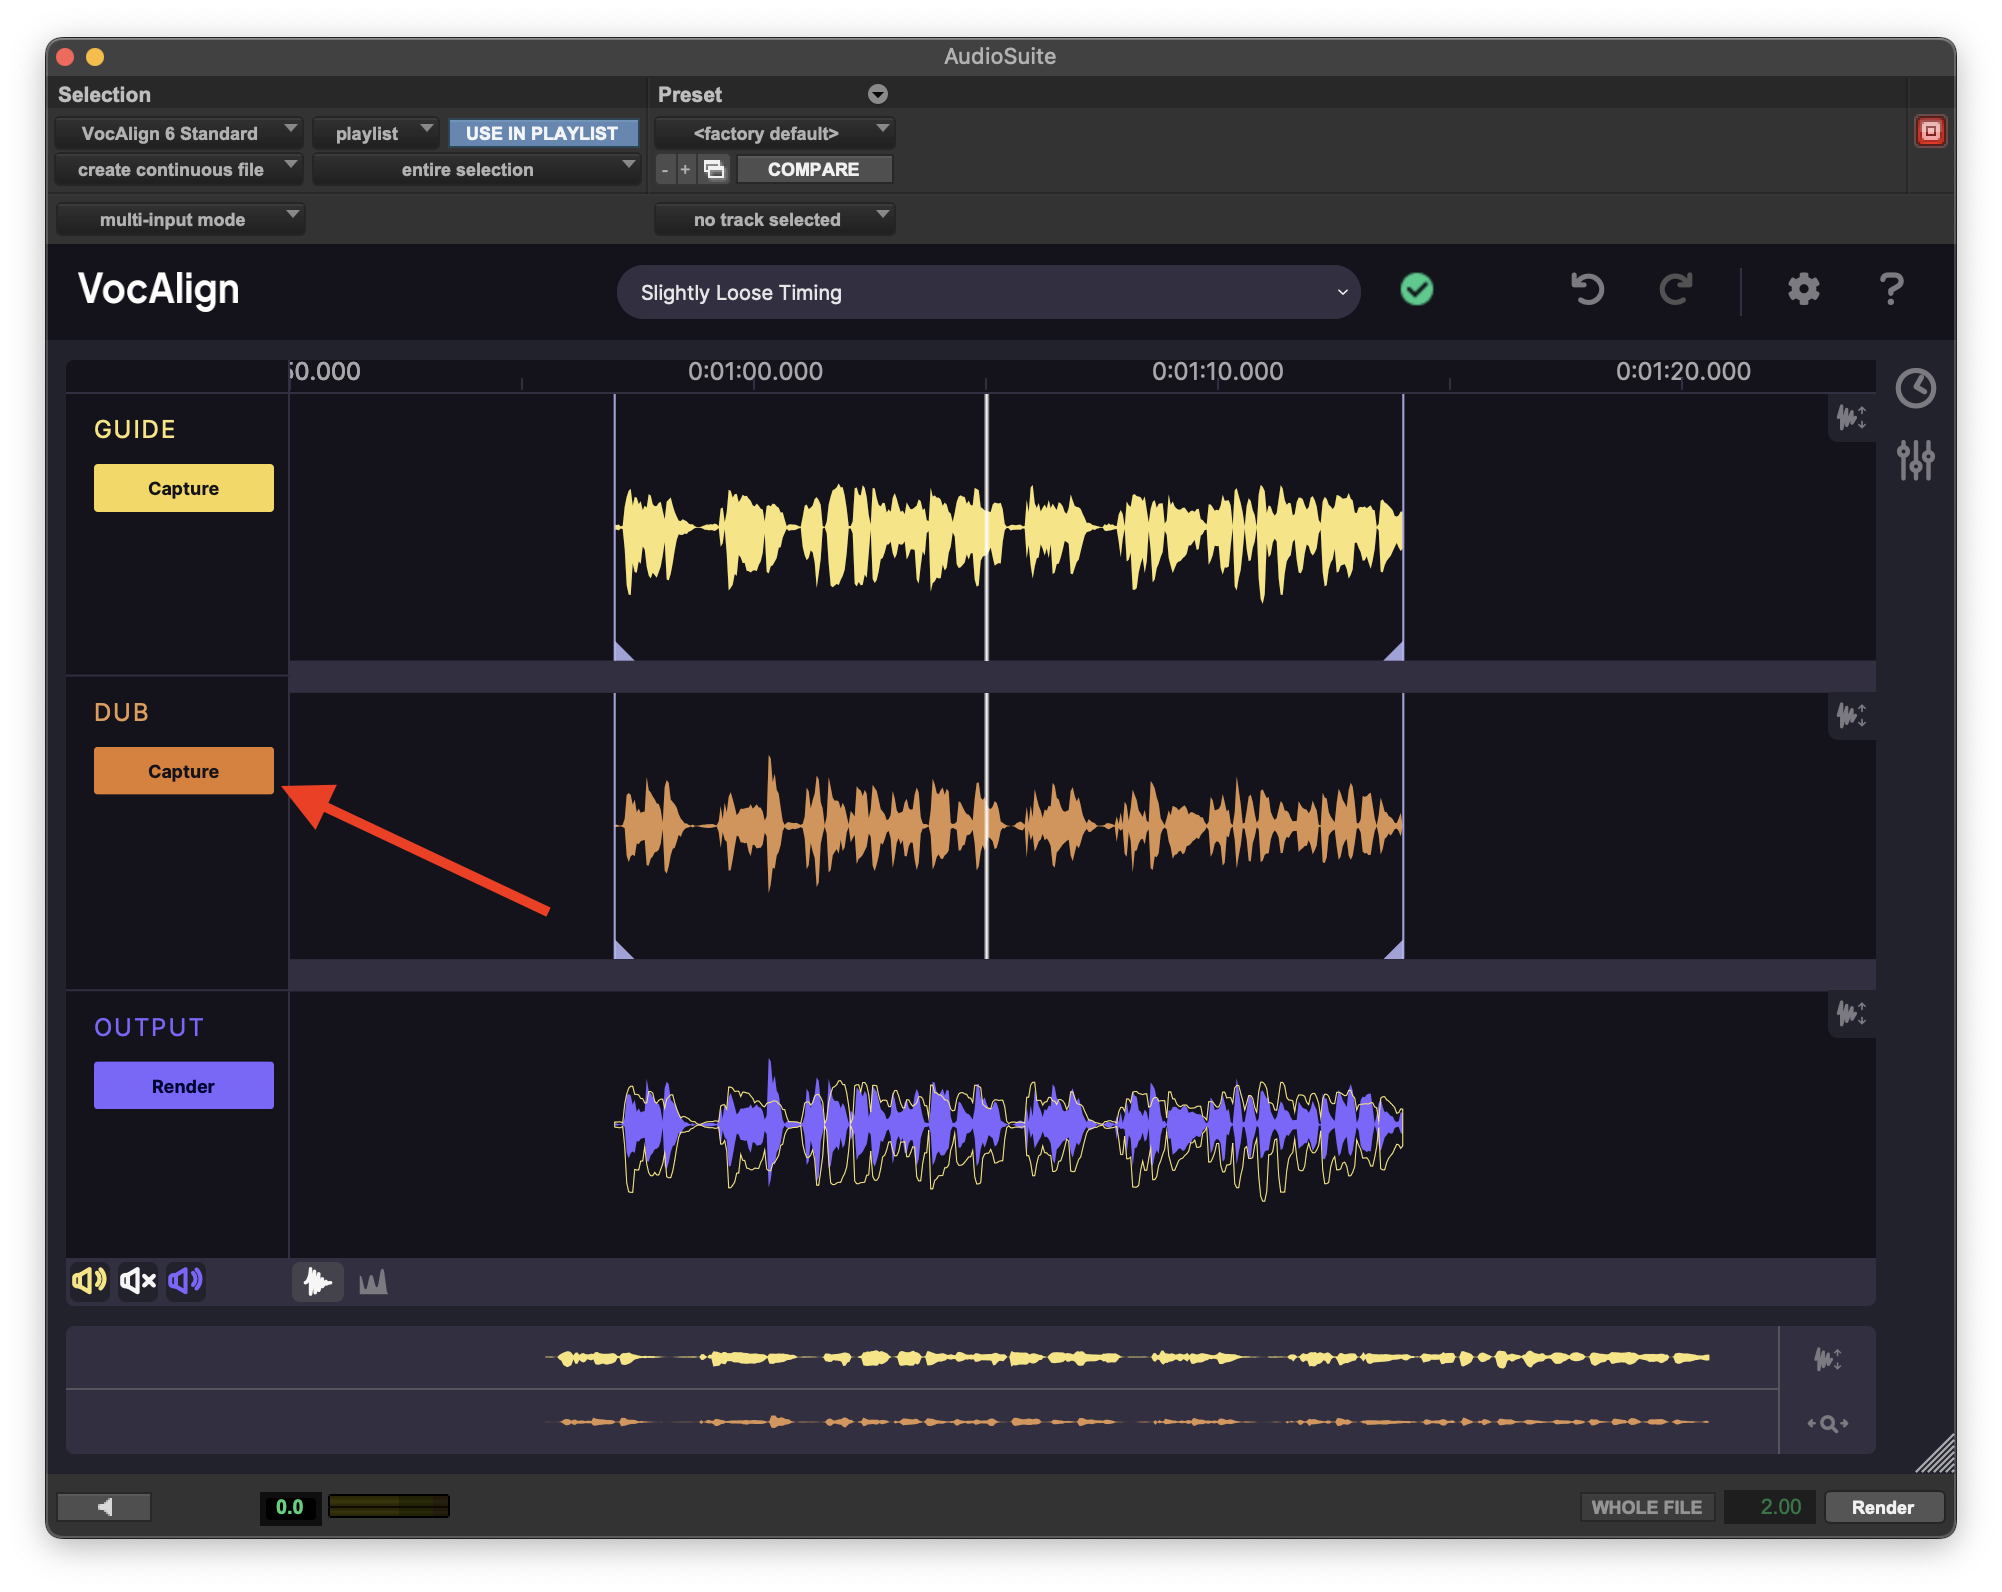Open the multi-input mode dropdown
Image resolution: width=2002 pixels, height=1592 pixels.
click(180, 219)
